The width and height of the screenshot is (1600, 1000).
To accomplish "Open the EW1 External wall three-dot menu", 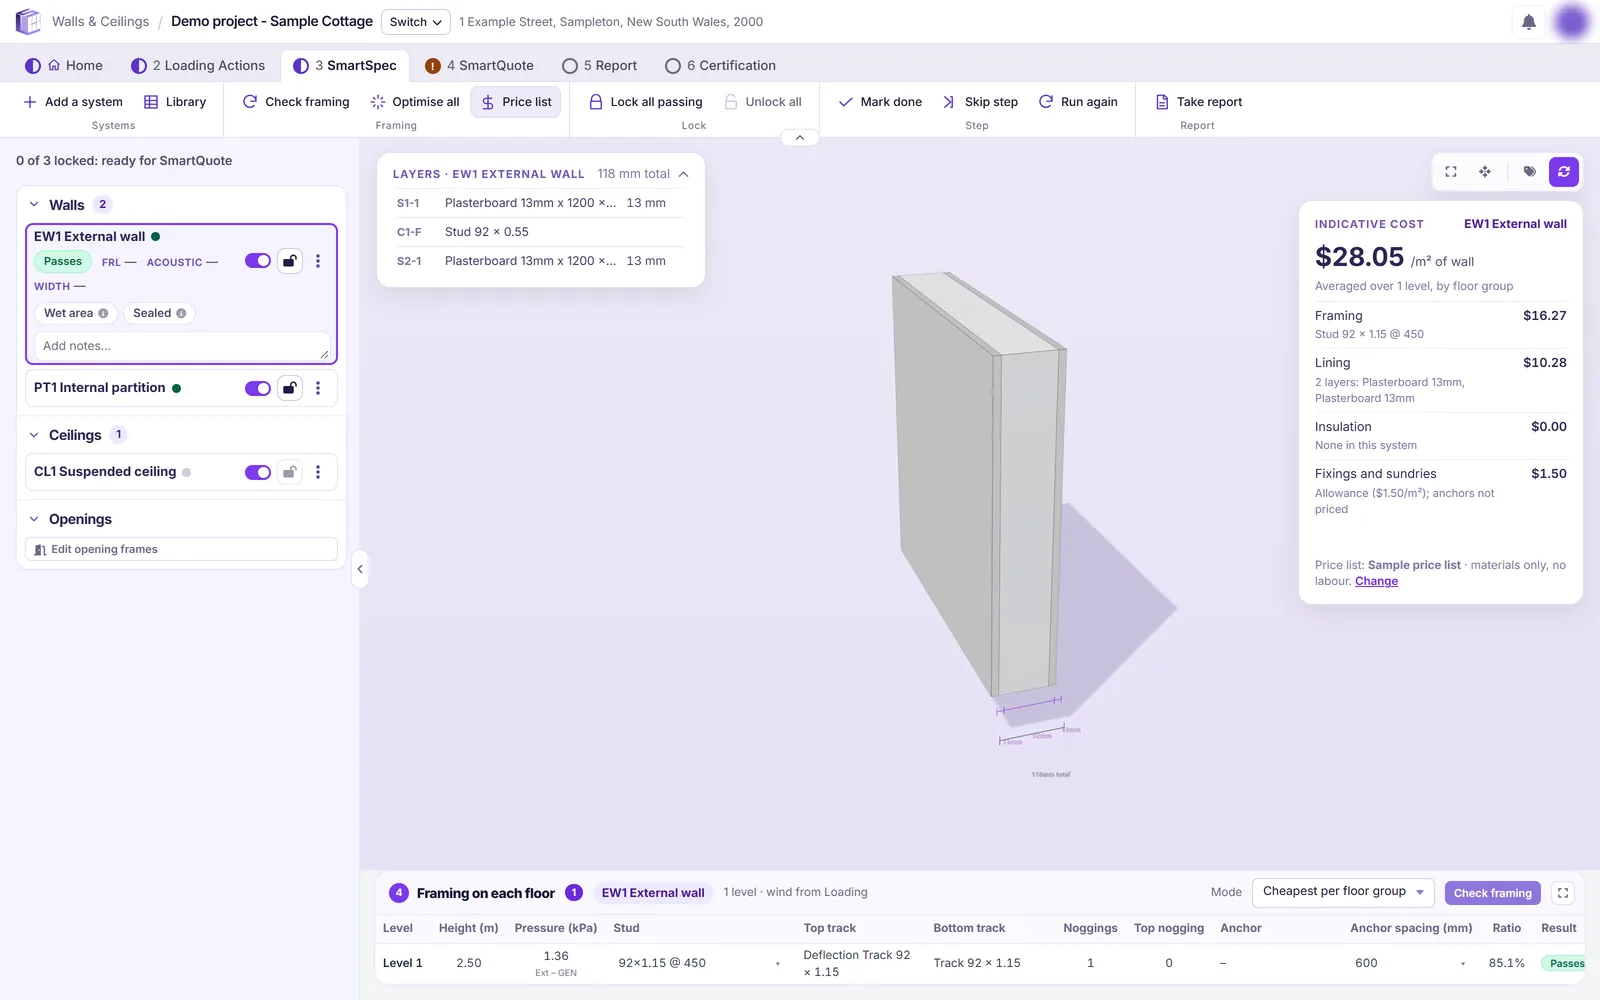I will (318, 261).
